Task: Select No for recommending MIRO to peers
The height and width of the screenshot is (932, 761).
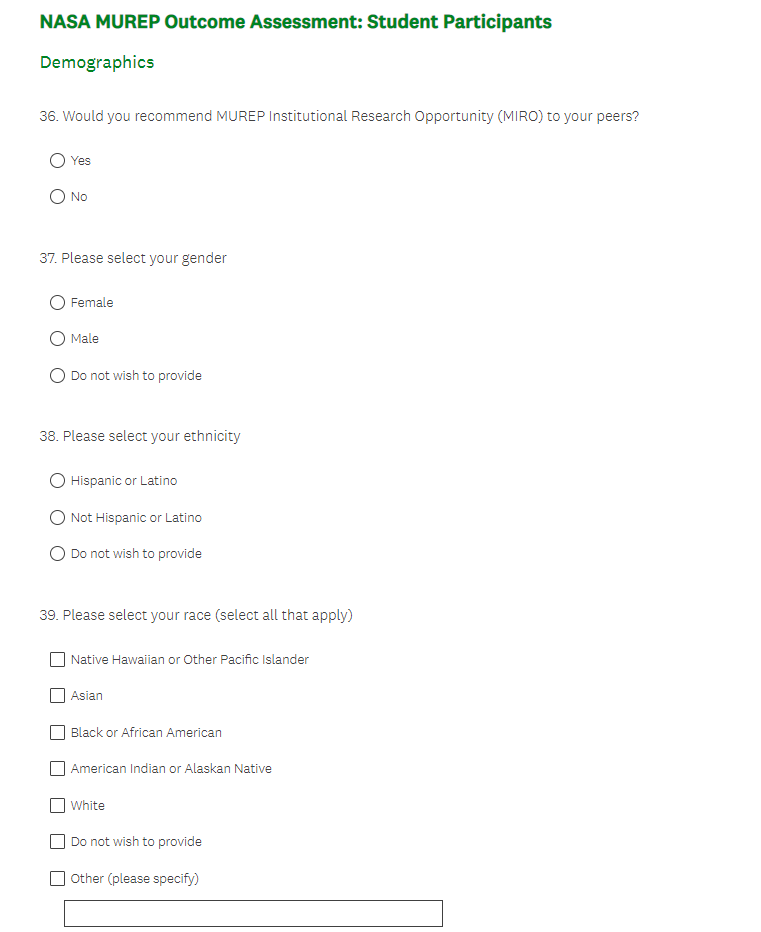Action: pos(58,197)
